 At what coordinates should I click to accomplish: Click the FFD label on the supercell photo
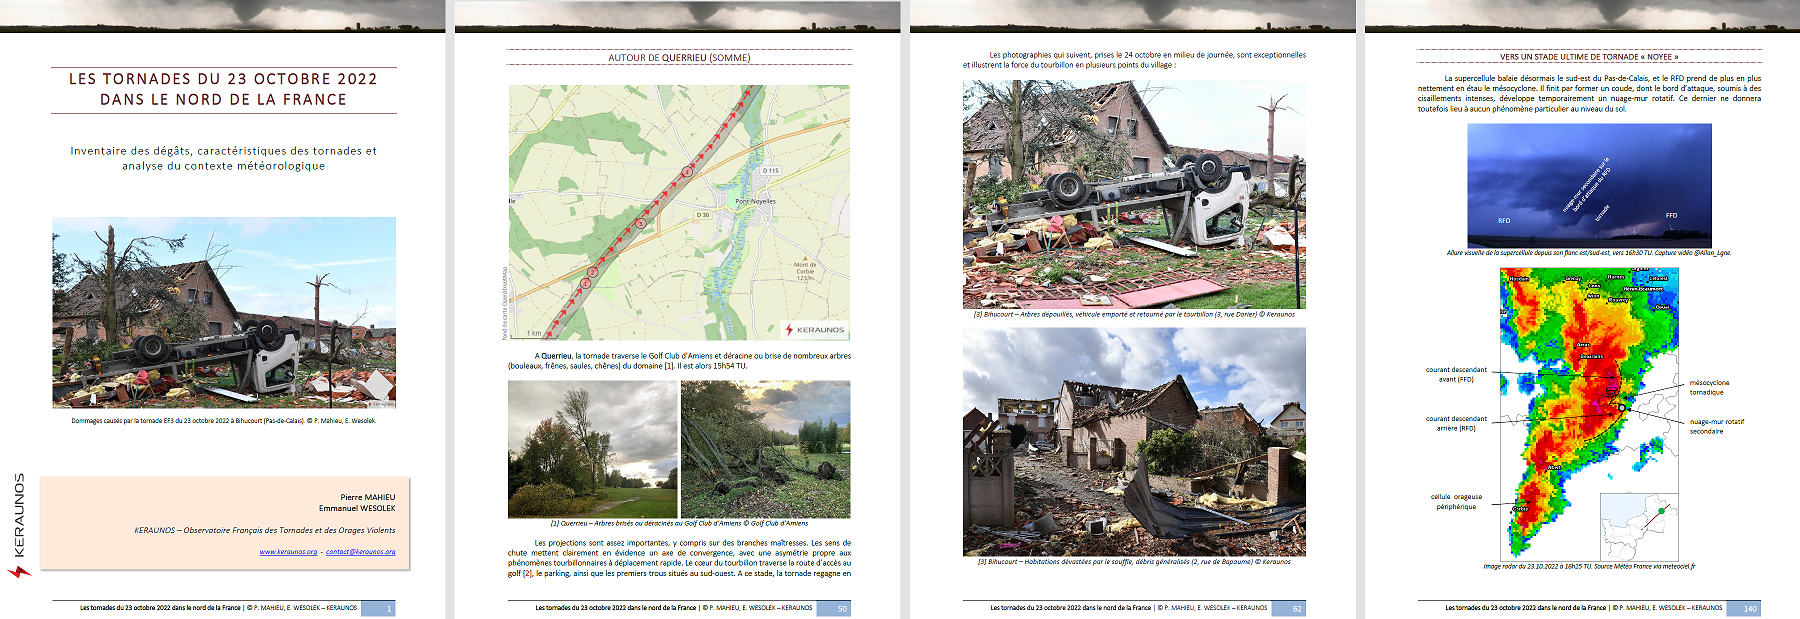tap(1671, 215)
